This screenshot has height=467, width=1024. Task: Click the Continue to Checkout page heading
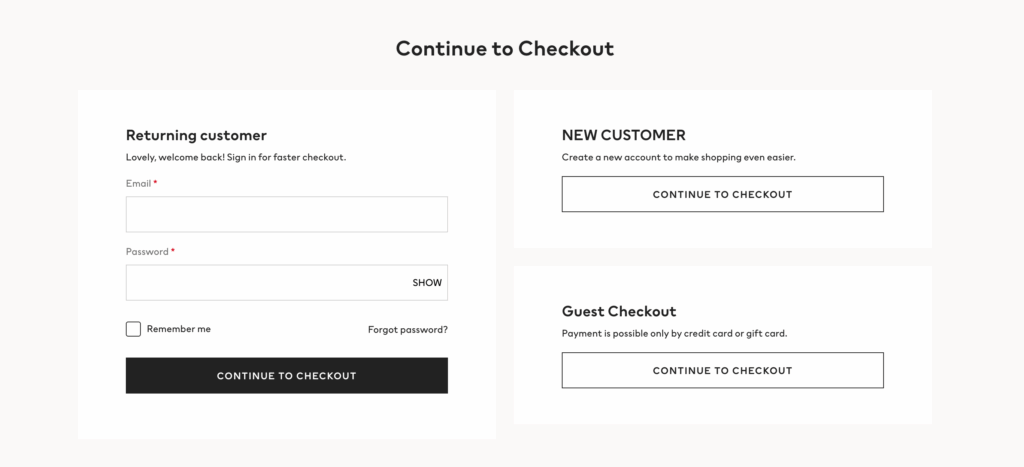pos(505,48)
